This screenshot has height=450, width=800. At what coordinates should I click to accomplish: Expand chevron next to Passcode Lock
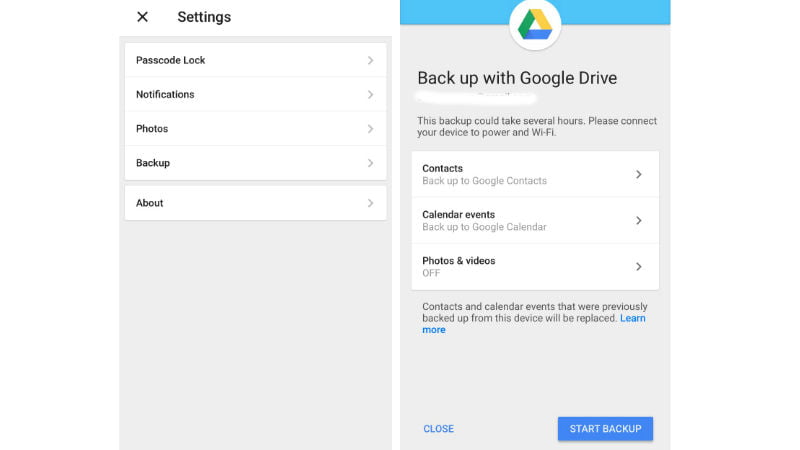(x=370, y=60)
